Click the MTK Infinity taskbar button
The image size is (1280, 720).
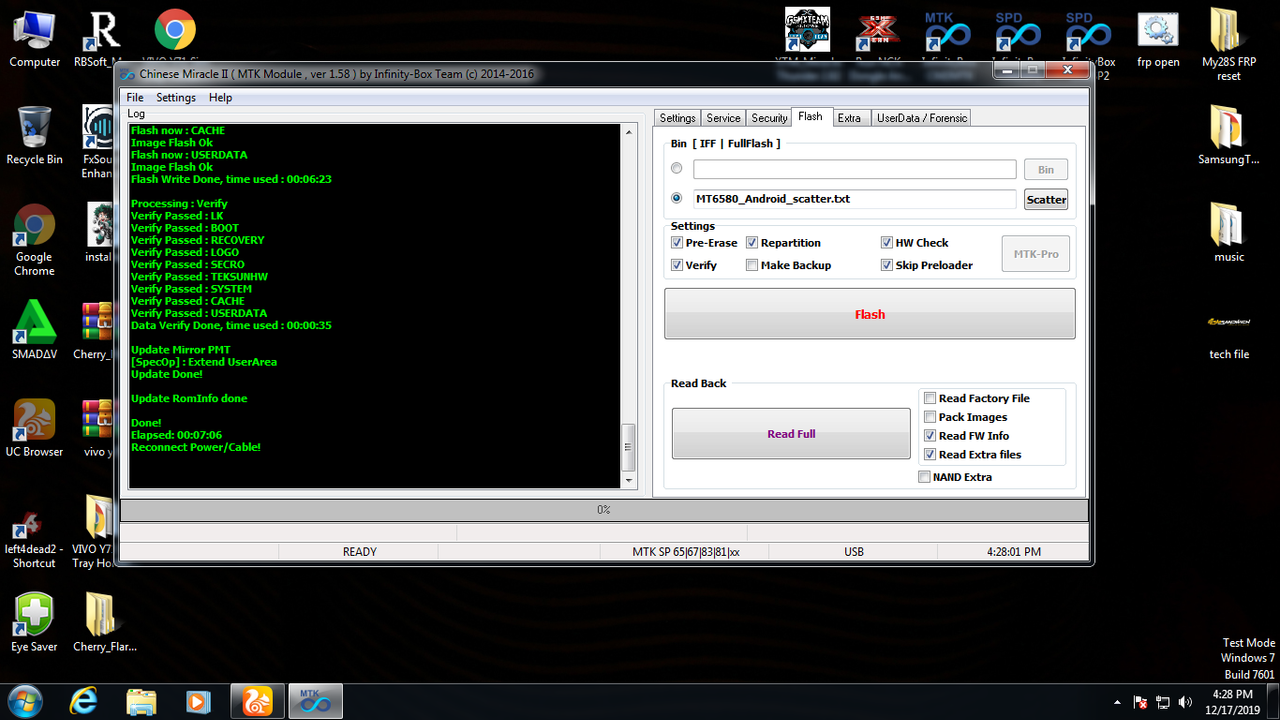pyautogui.click(x=316, y=701)
